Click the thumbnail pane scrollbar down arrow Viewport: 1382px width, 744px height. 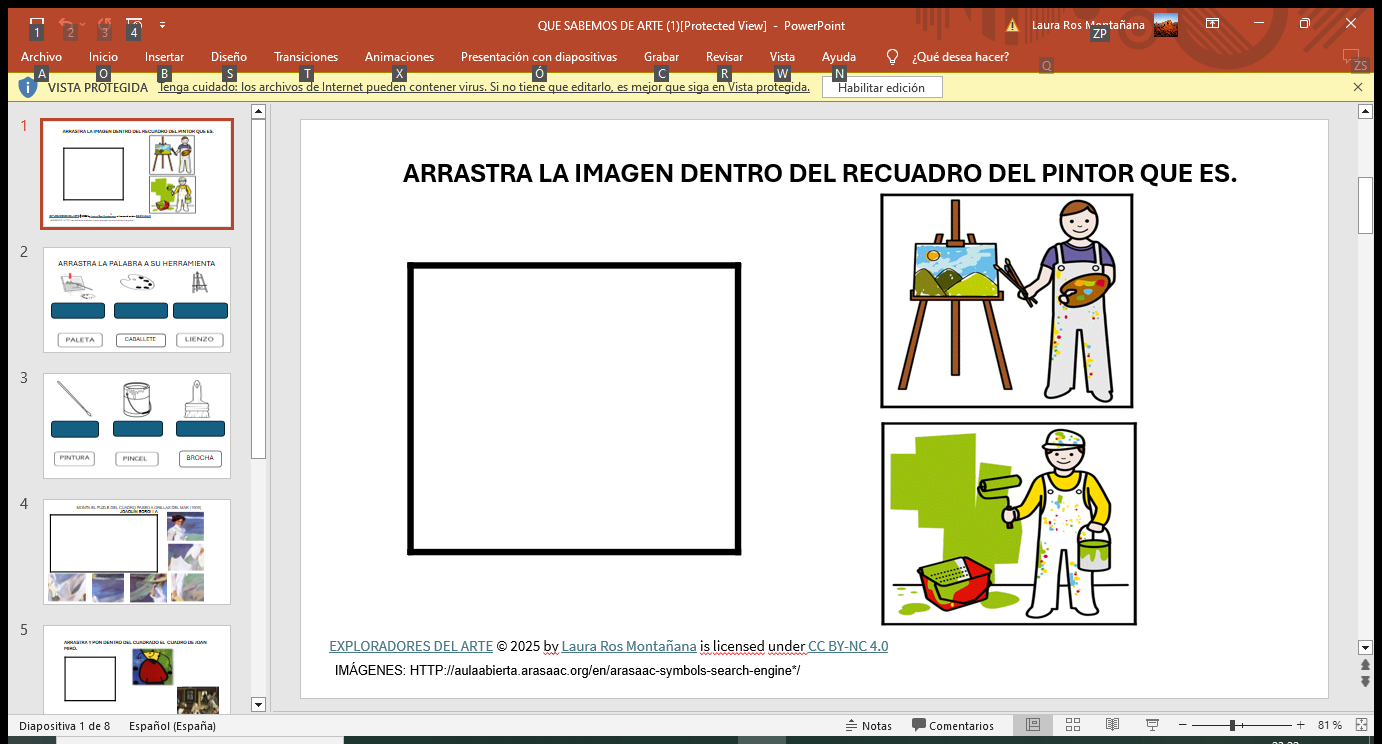click(258, 704)
